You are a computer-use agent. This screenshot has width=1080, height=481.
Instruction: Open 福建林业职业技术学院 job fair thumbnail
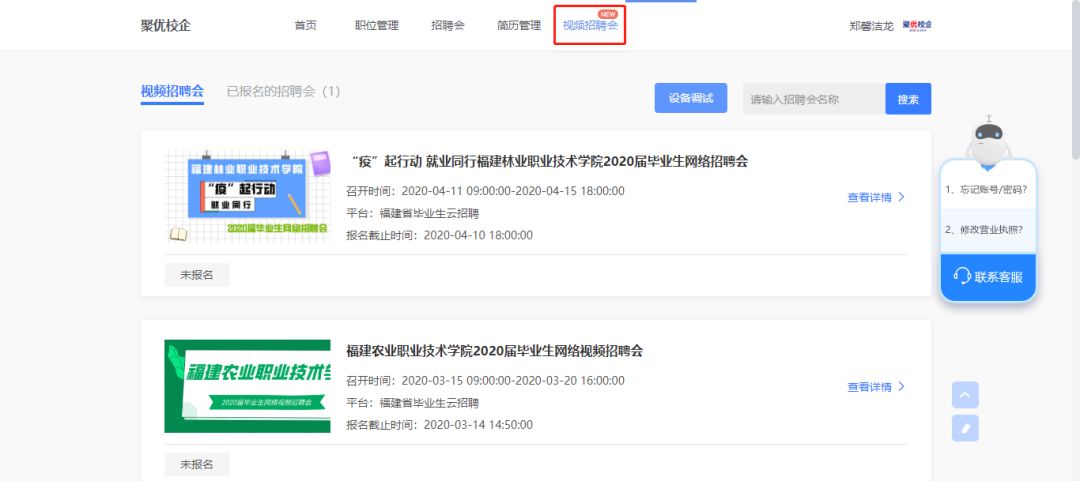coord(247,196)
